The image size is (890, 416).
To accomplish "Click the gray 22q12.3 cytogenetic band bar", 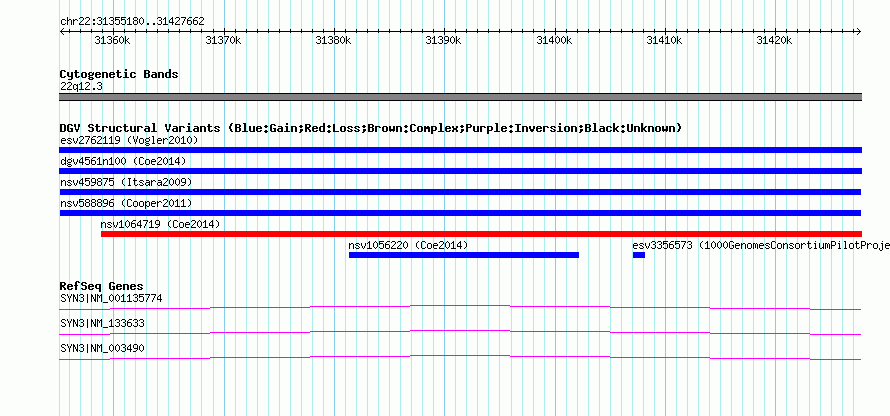I will [460, 97].
